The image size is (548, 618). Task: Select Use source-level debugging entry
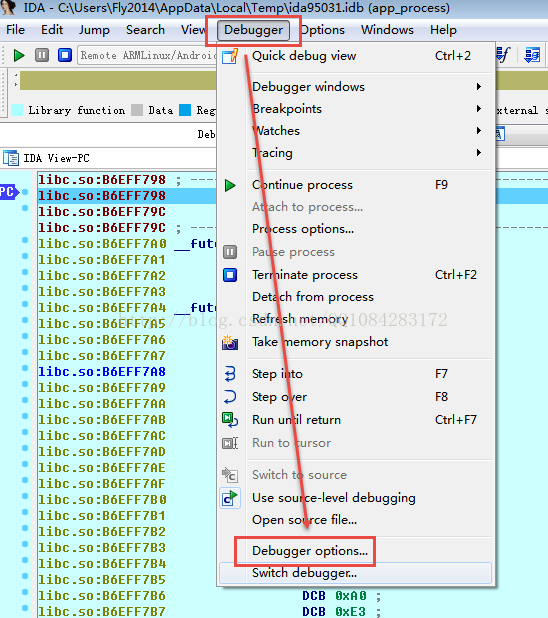(334, 498)
